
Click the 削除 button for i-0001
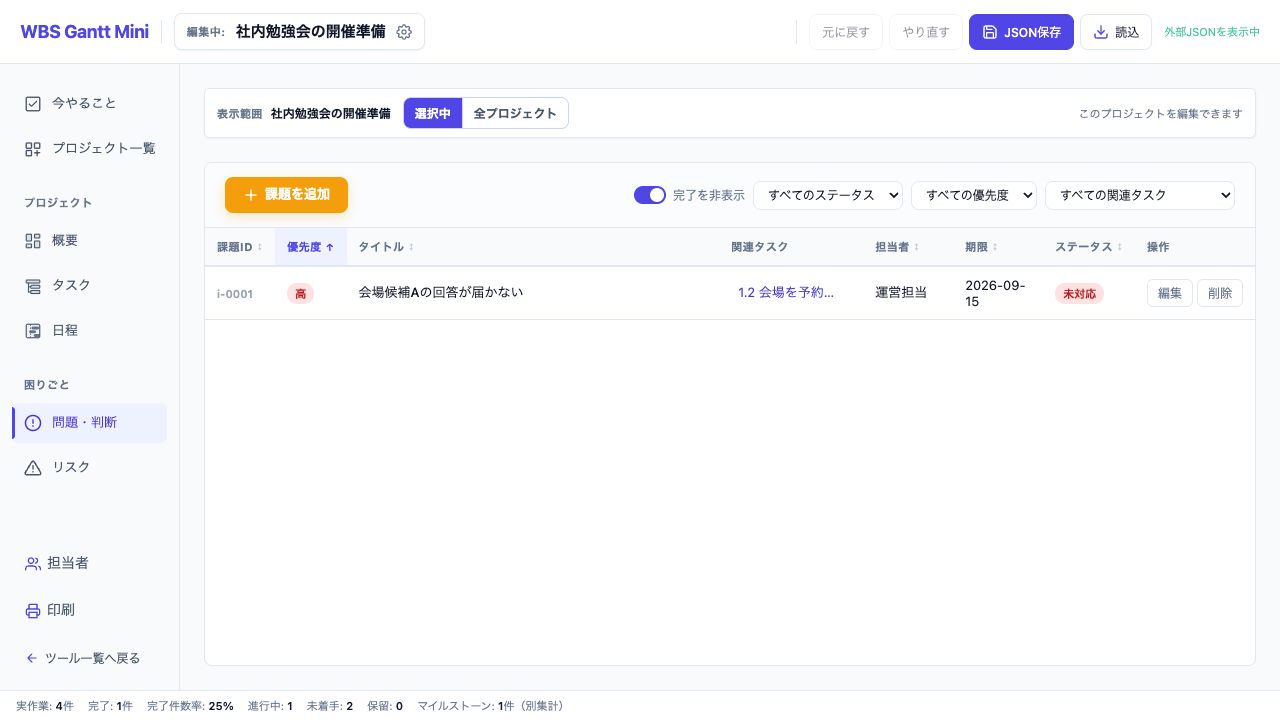point(1220,293)
